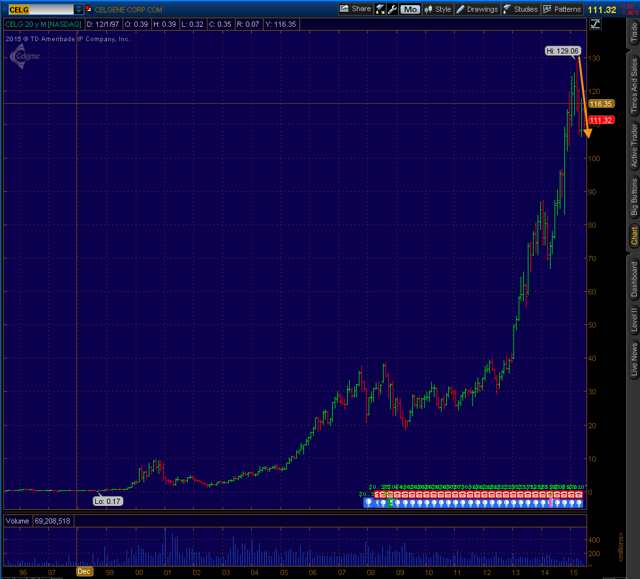Open the Big Buttons side tab
The image size is (640, 579).
(x=634, y=197)
